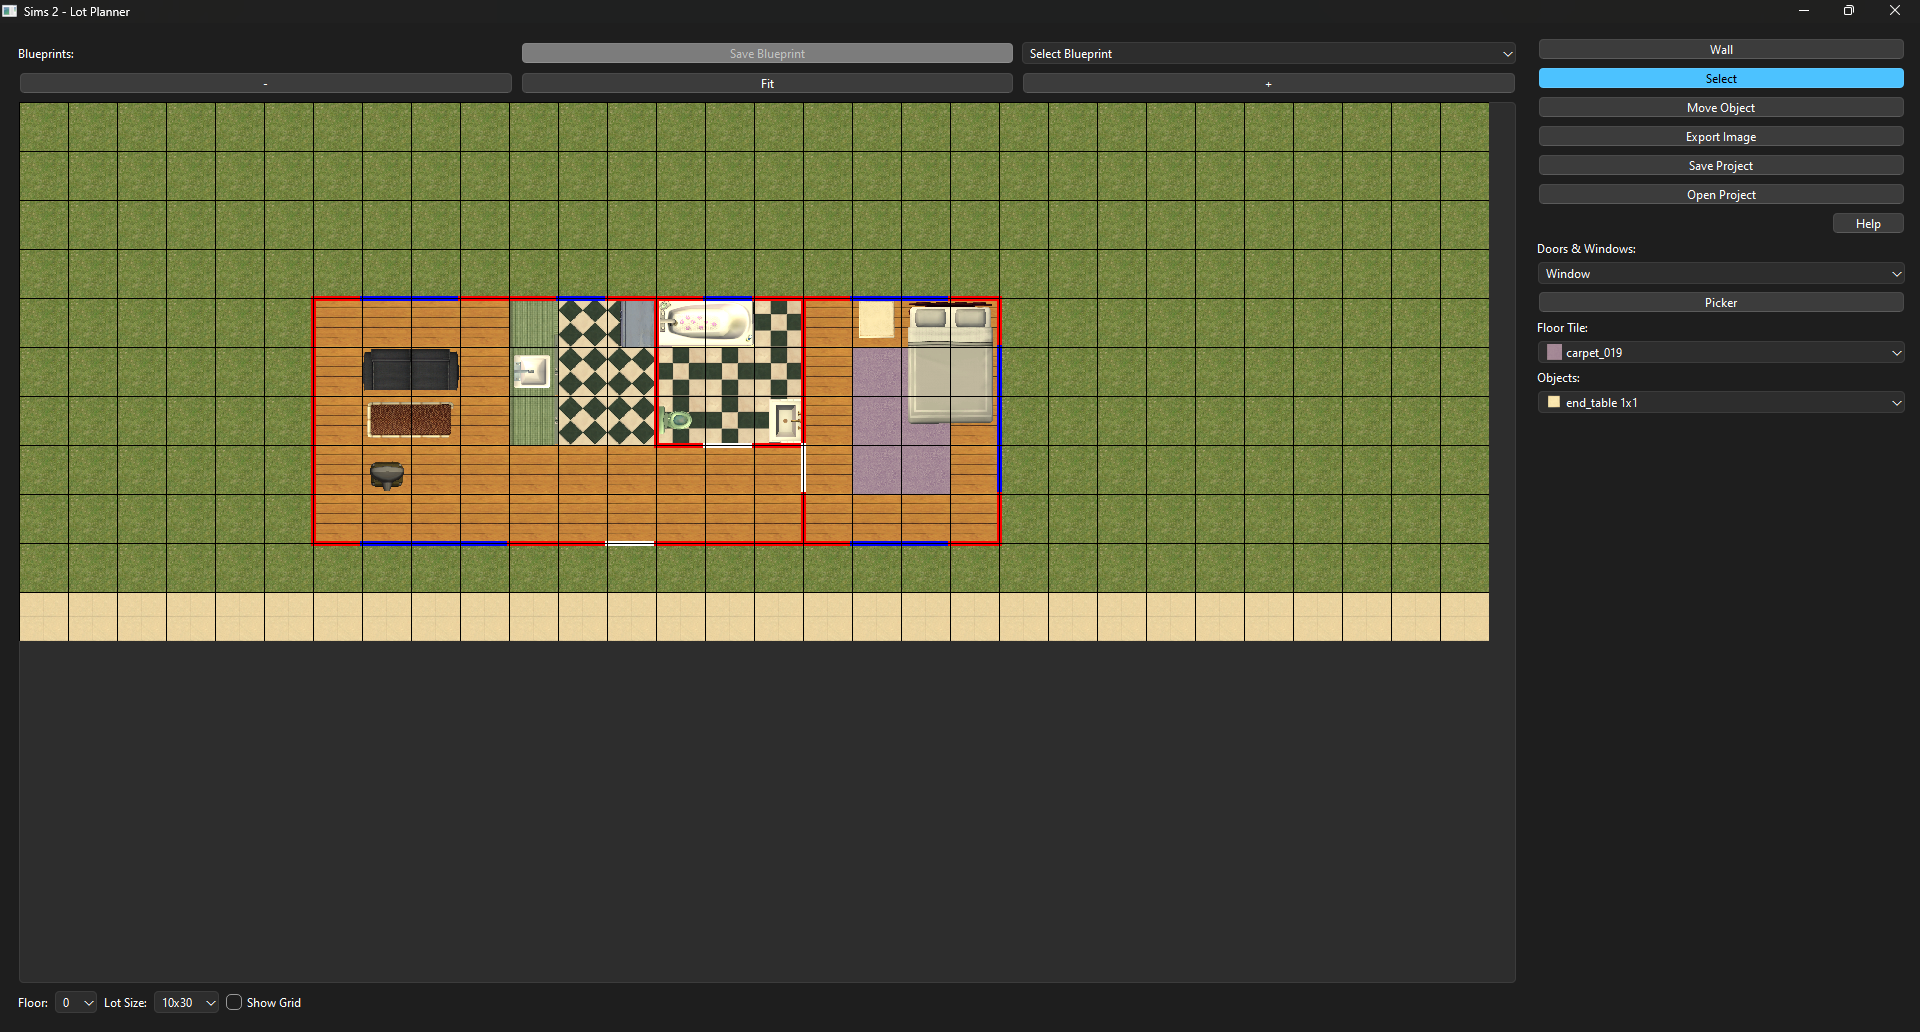This screenshot has width=1920, height=1032.
Task: Open the Floor level dropdown
Action: click(76, 1002)
